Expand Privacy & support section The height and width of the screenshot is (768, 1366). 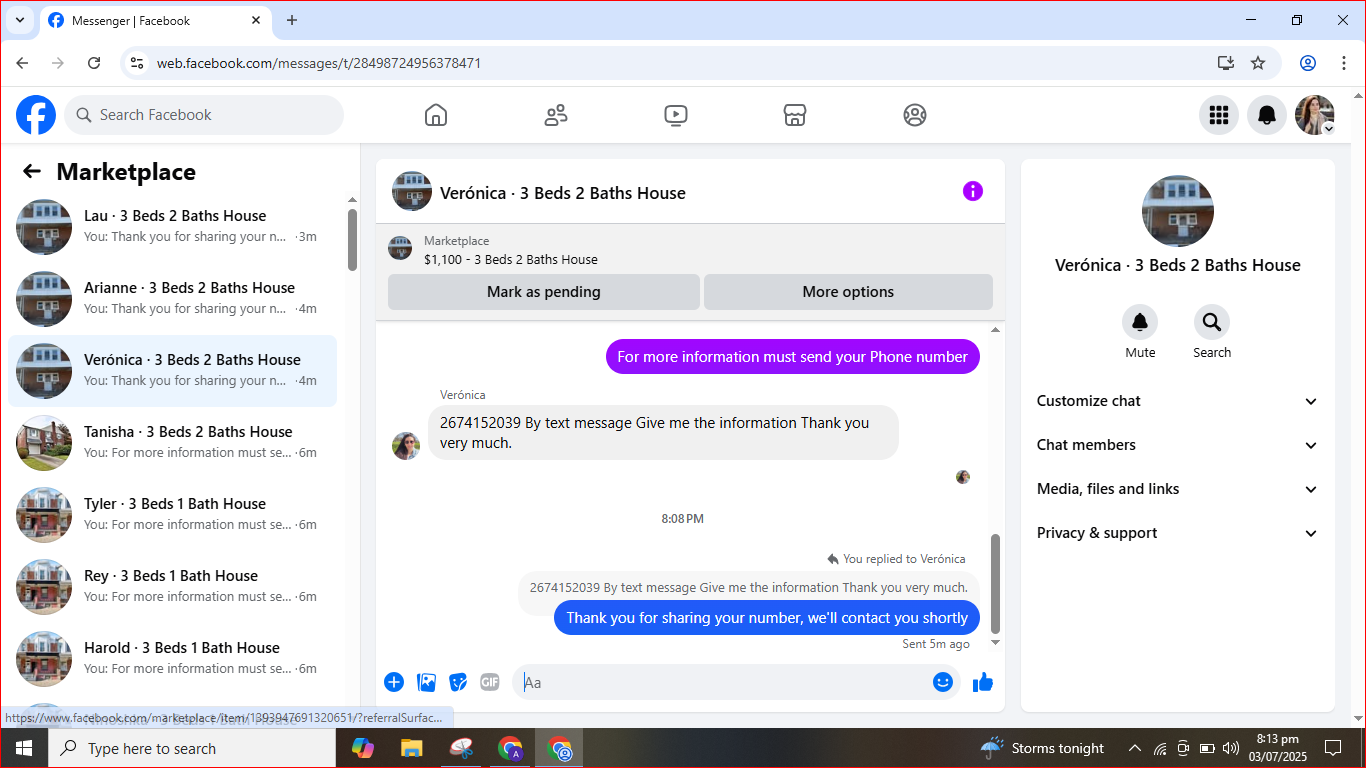tap(1178, 533)
